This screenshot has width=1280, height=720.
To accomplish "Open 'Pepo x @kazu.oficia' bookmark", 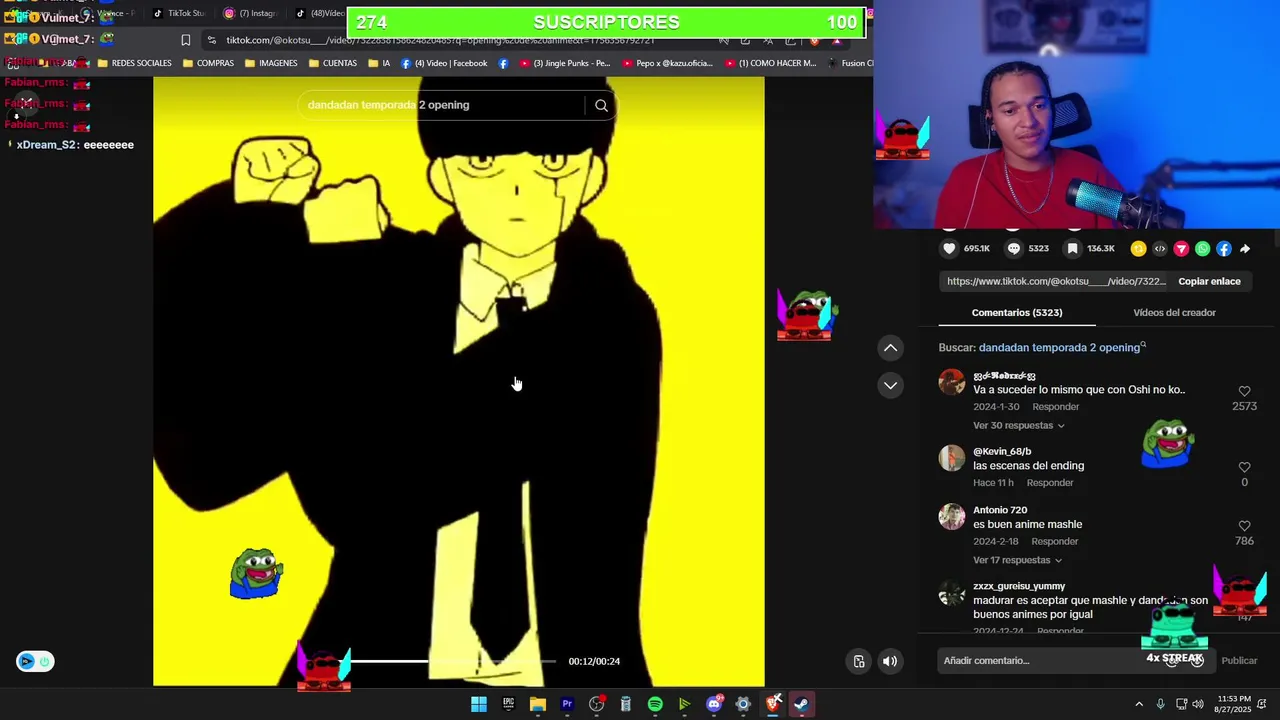I will [667, 63].
